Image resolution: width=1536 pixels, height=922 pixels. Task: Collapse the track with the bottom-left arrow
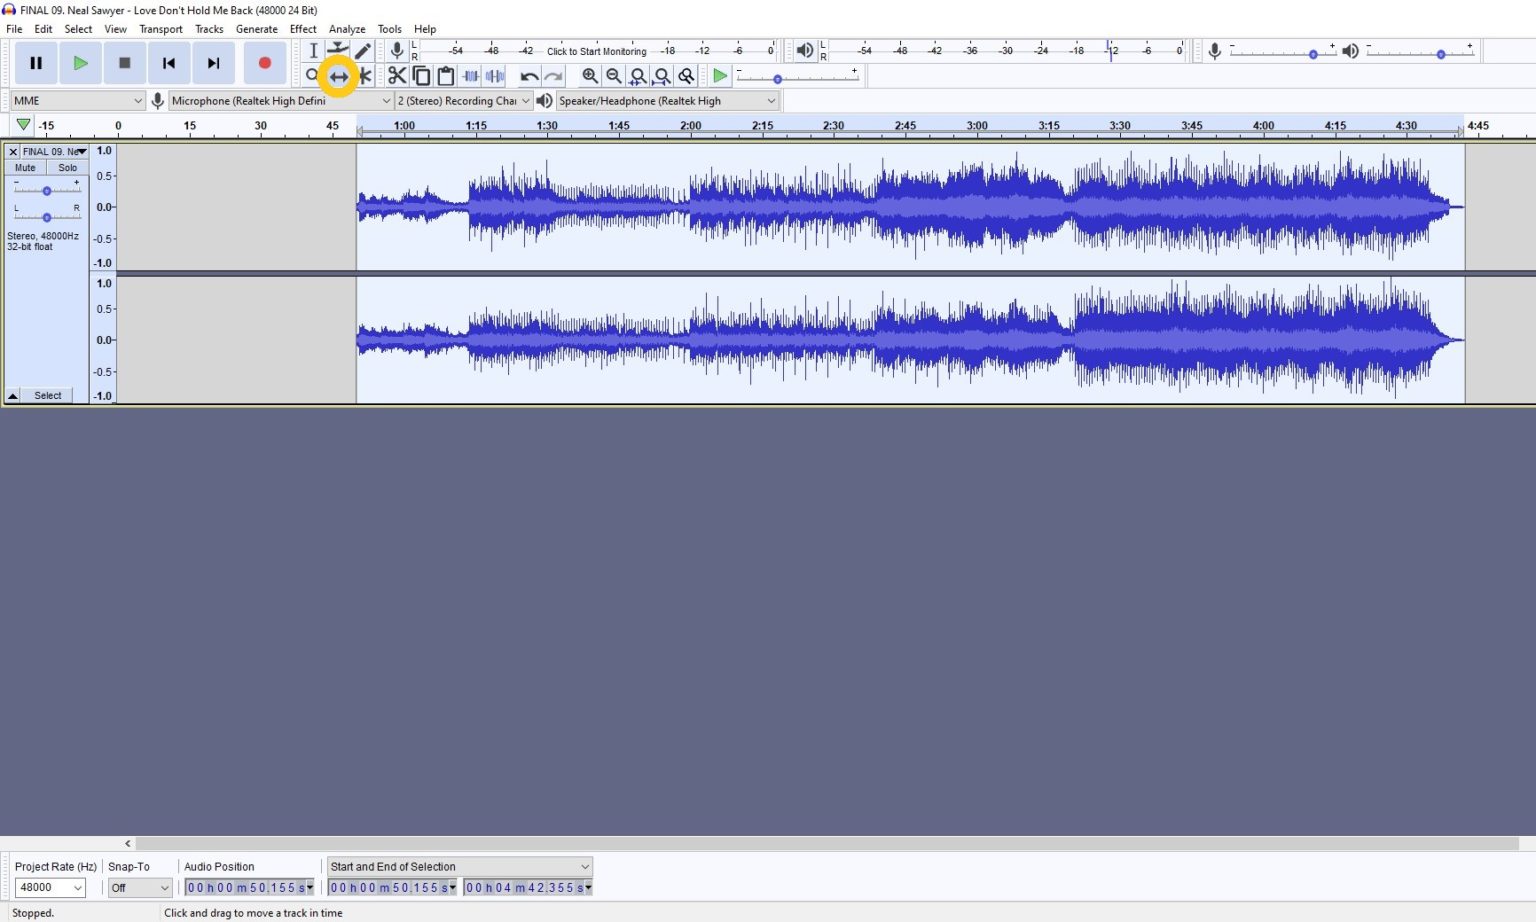click(12, 394)
